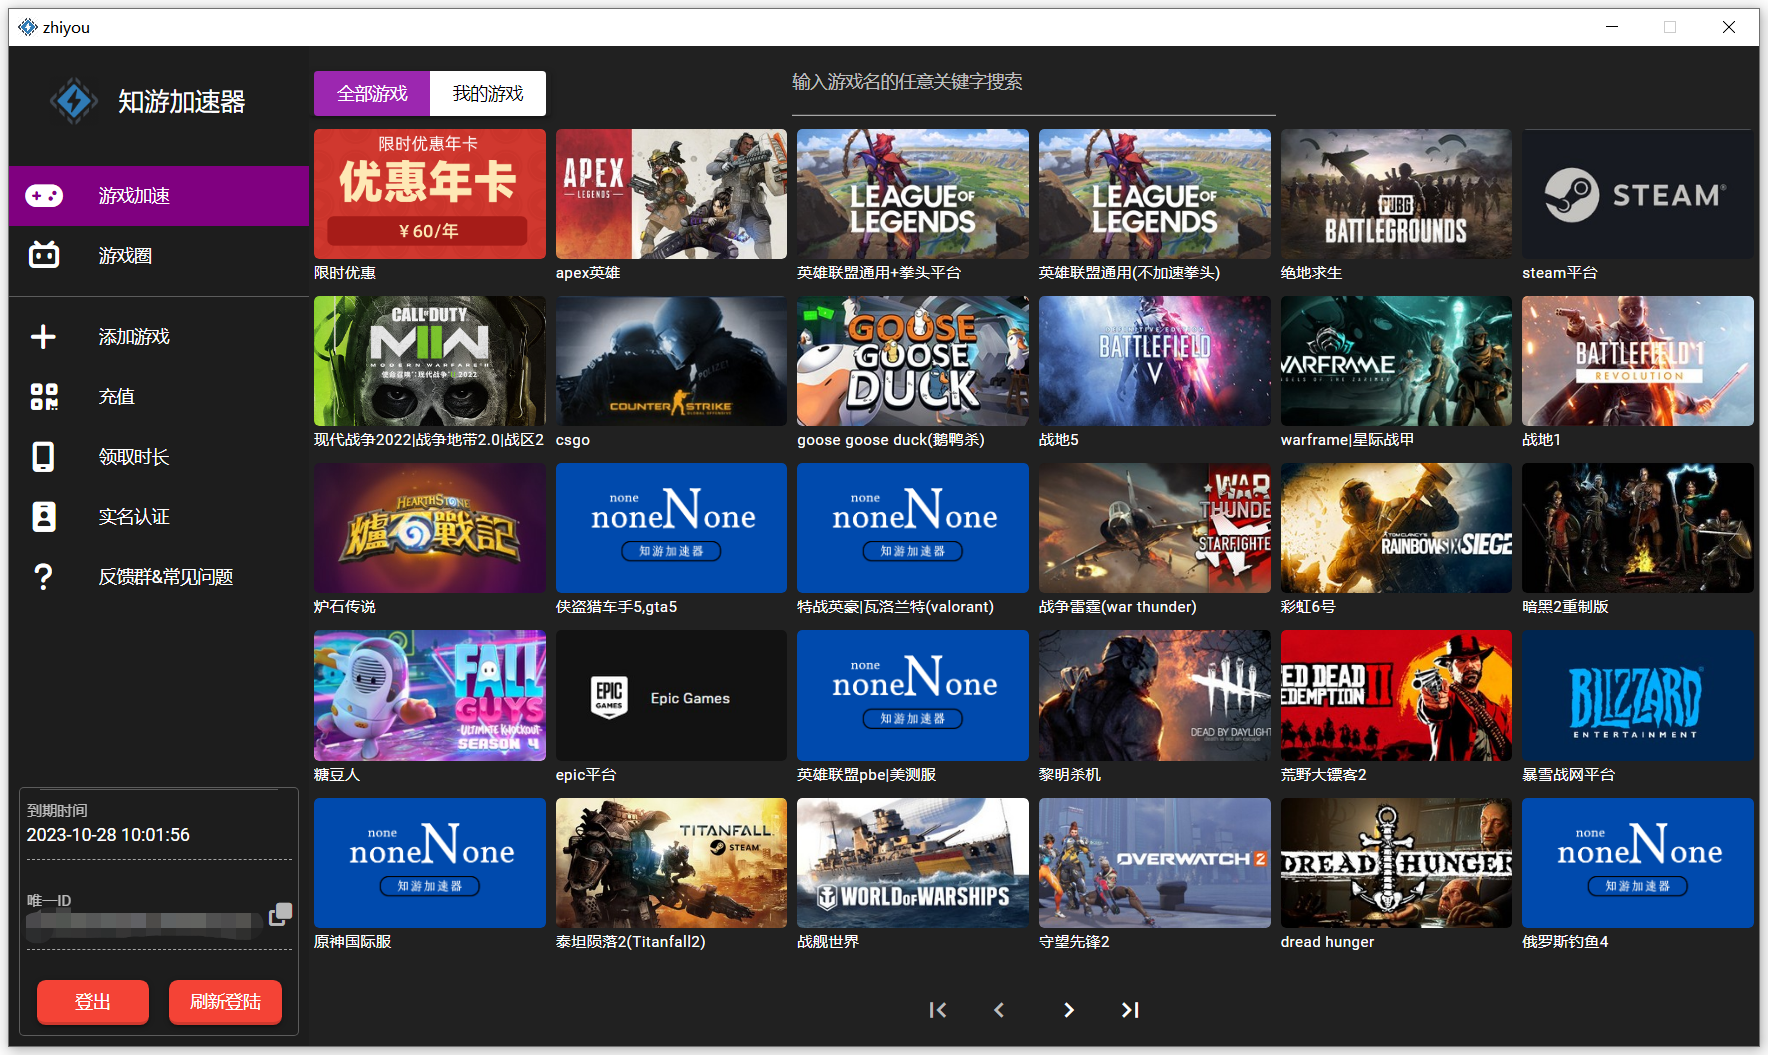
Task: Select the 糖豆人 Fall Guys thumbnail
Action: point(430,695)
